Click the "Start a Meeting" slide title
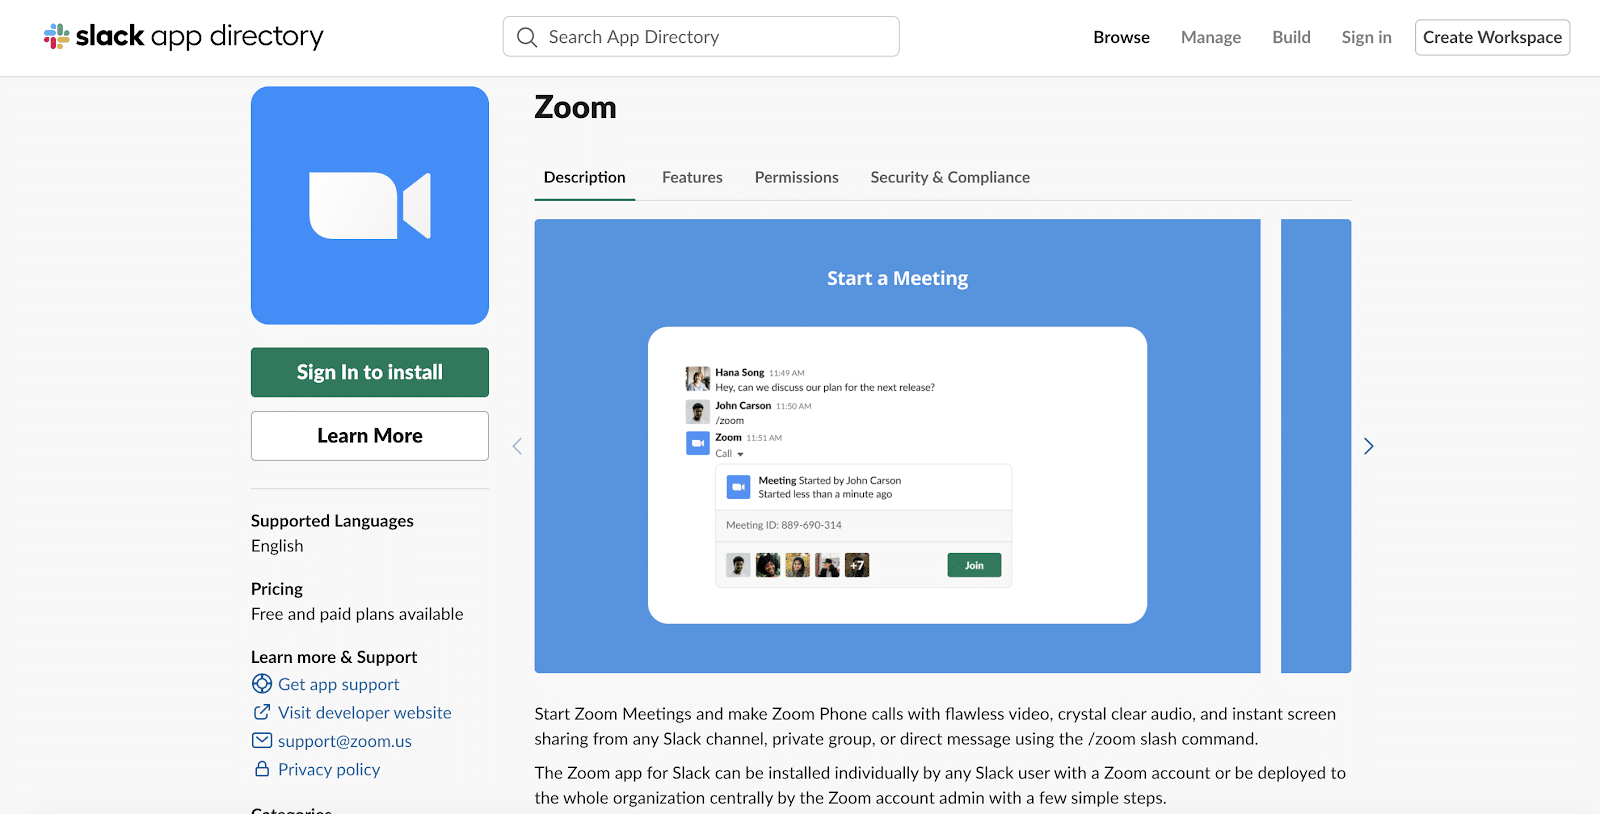This screenshot has height=814, width=1600. [x=897, y=278]
